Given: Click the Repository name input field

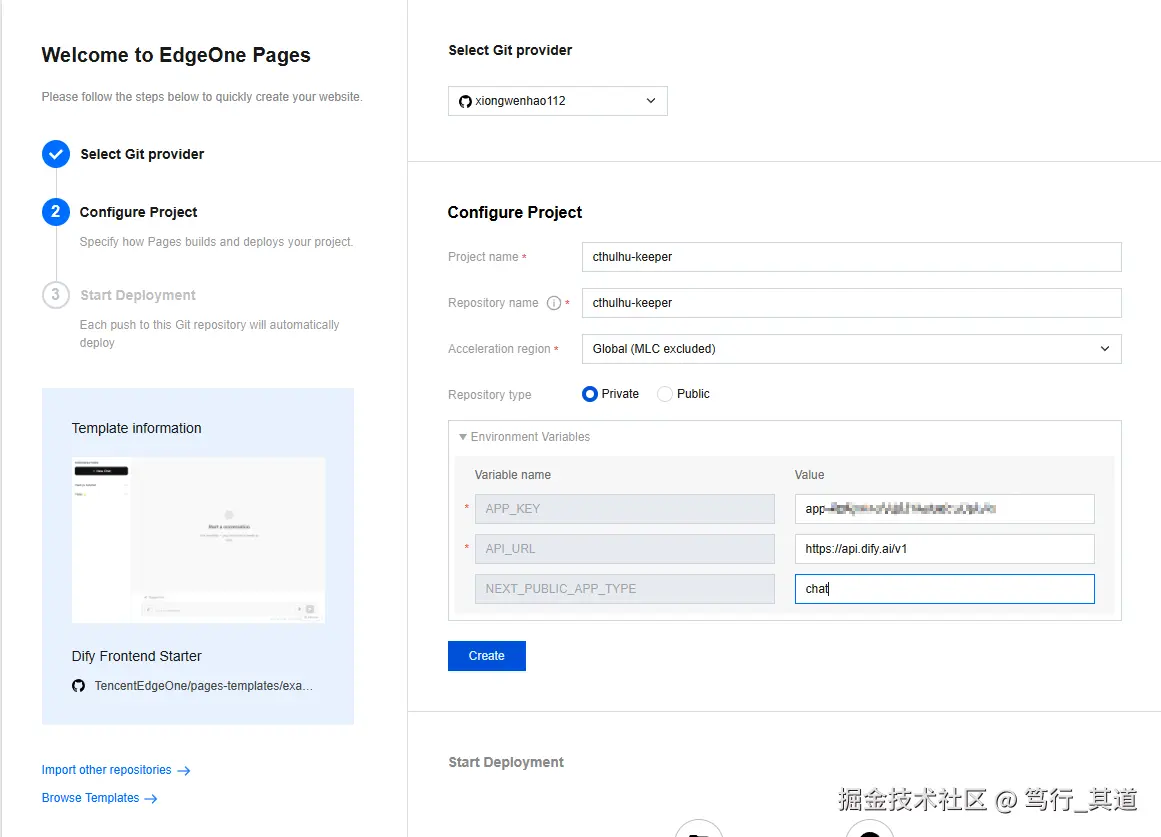Looking at the screenshot, I should click(x=851, y=303).
